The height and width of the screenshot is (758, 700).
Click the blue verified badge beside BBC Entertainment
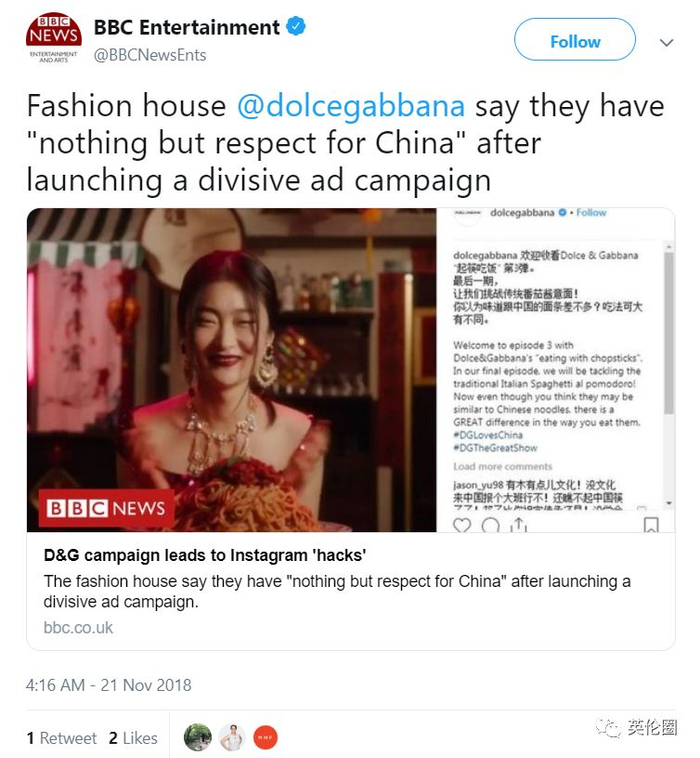click(296, 26)
